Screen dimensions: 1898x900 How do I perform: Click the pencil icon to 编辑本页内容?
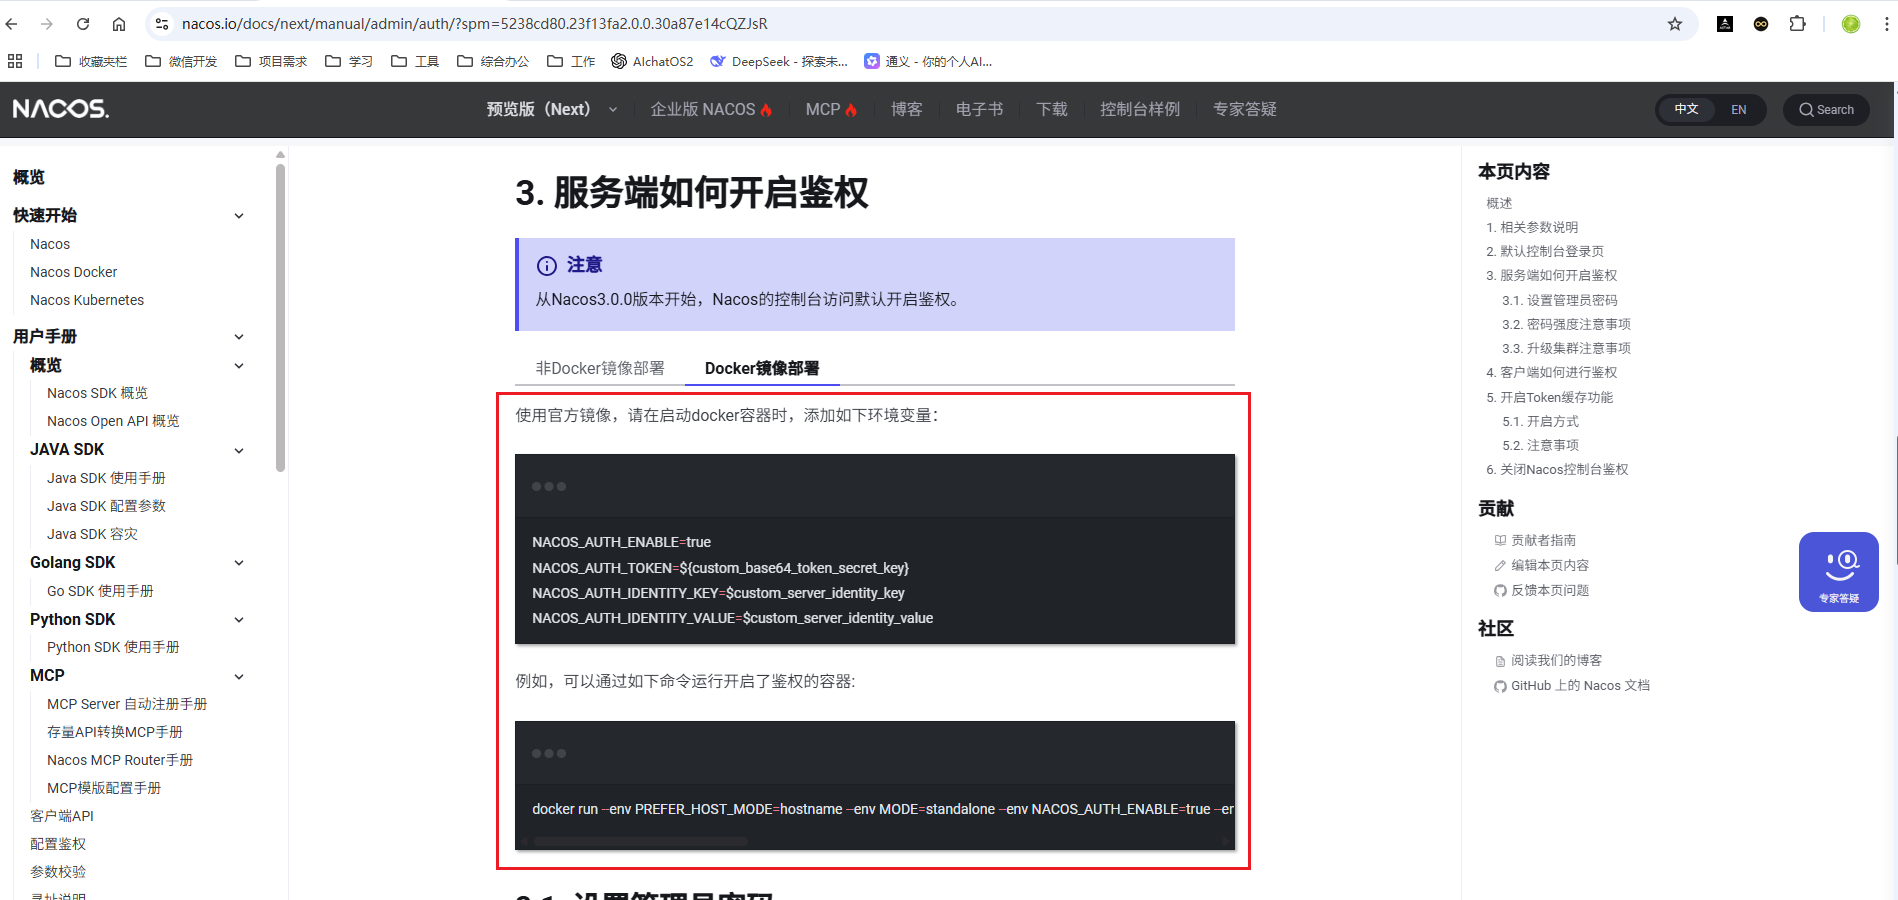click(1500, 564)
